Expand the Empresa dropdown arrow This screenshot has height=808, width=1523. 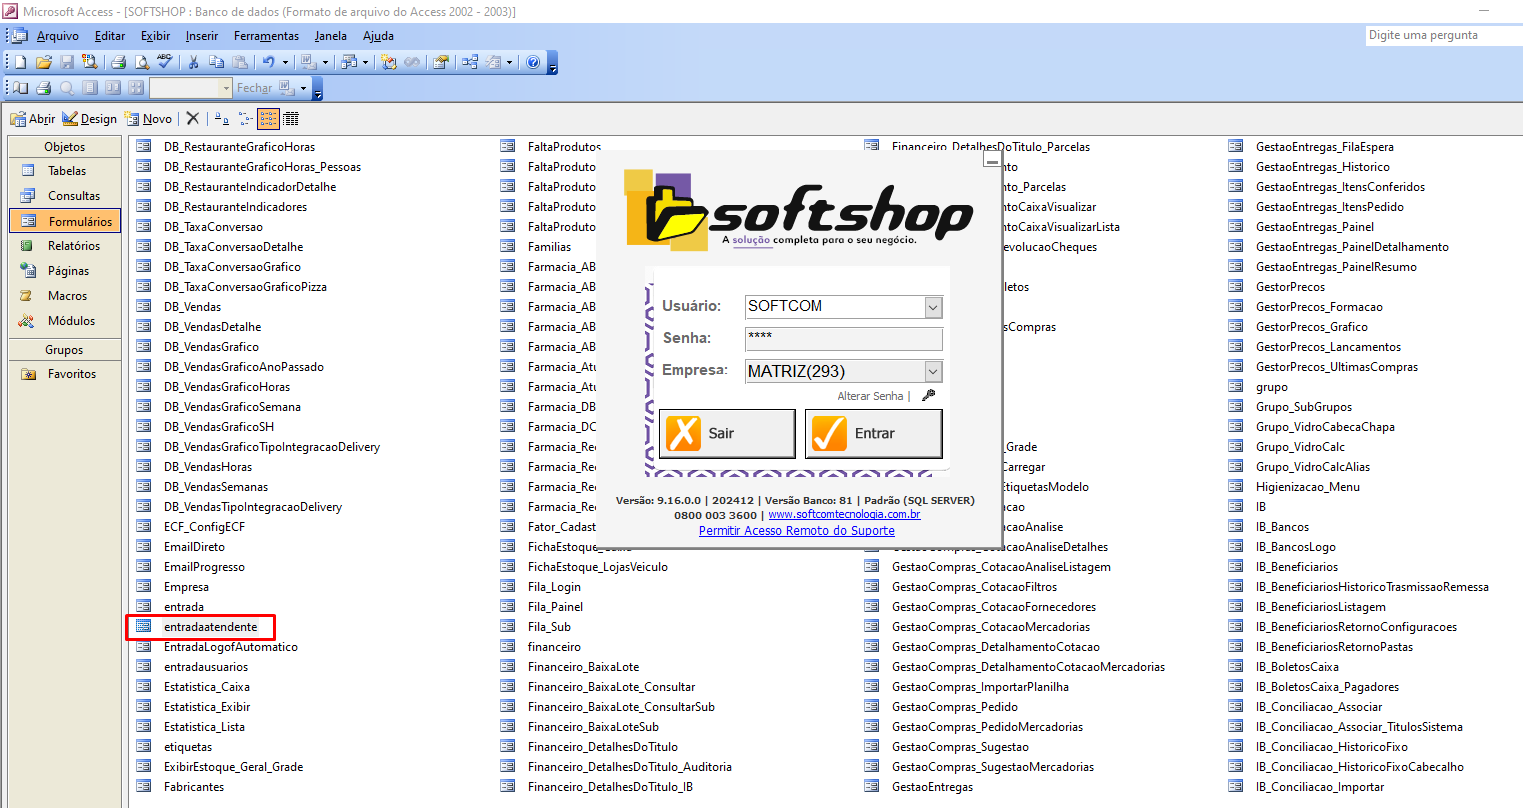pyautogui.click(x=932, y=371)
